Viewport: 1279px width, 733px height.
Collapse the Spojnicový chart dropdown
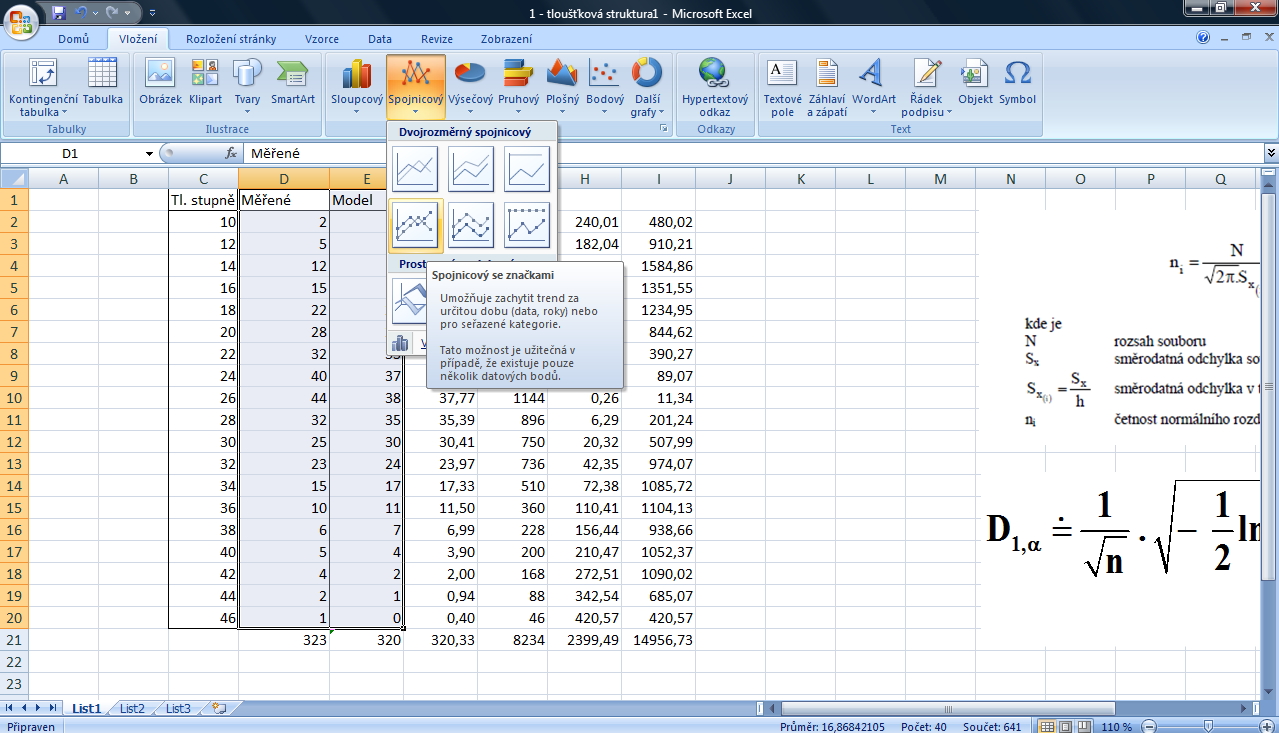click(416, 88)
